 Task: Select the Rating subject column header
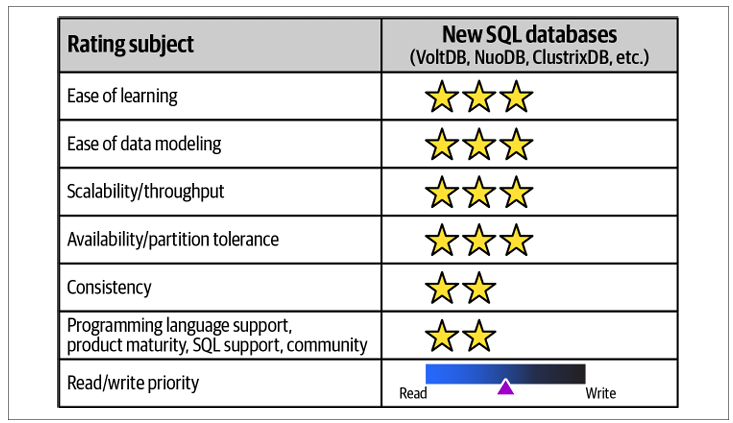point(131,45)
